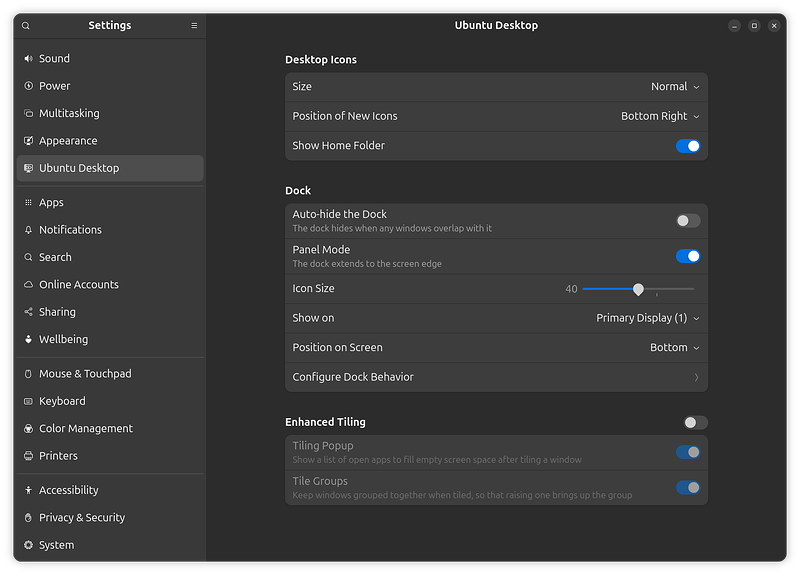Close the Settings window

point(774,26)
